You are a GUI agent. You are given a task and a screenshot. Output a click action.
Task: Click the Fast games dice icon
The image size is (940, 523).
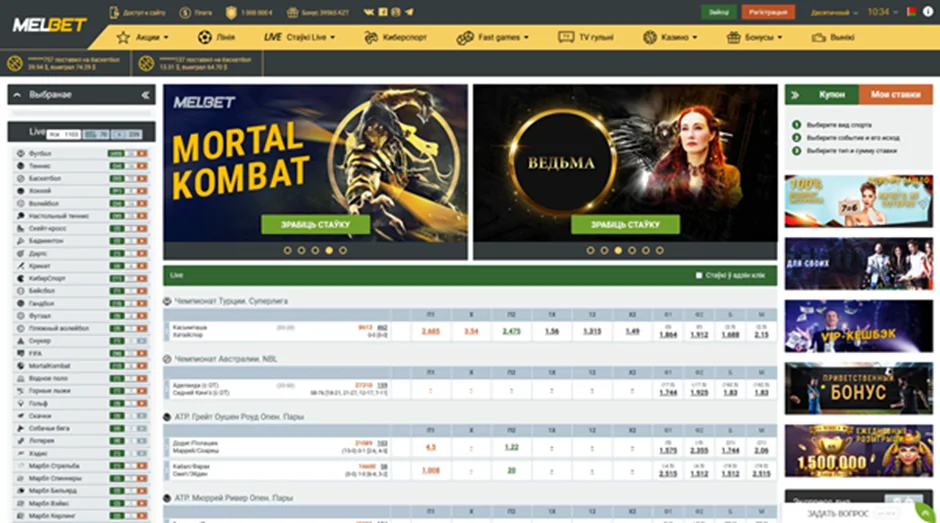point(465,37)
